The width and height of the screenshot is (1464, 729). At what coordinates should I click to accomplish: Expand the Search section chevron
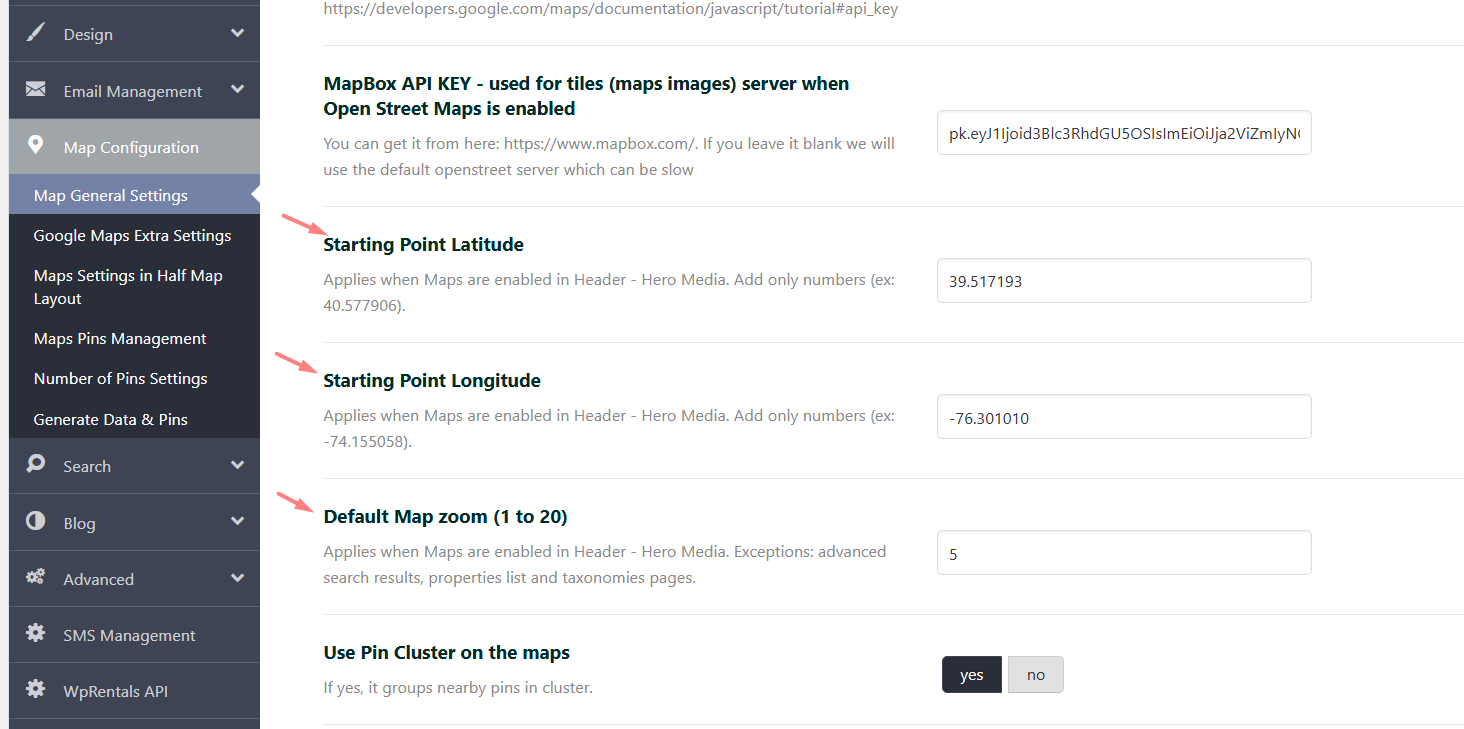tap(237, 465)
